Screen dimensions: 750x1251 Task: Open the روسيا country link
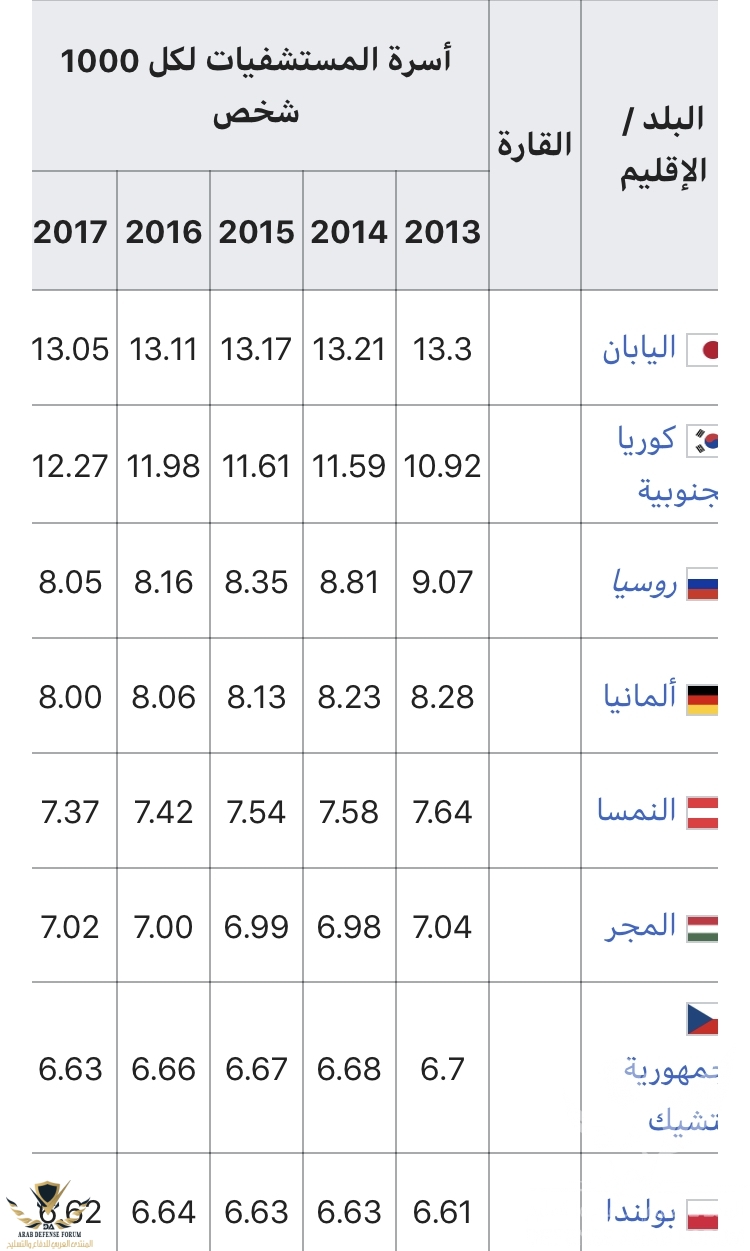[x=644, y=584]
